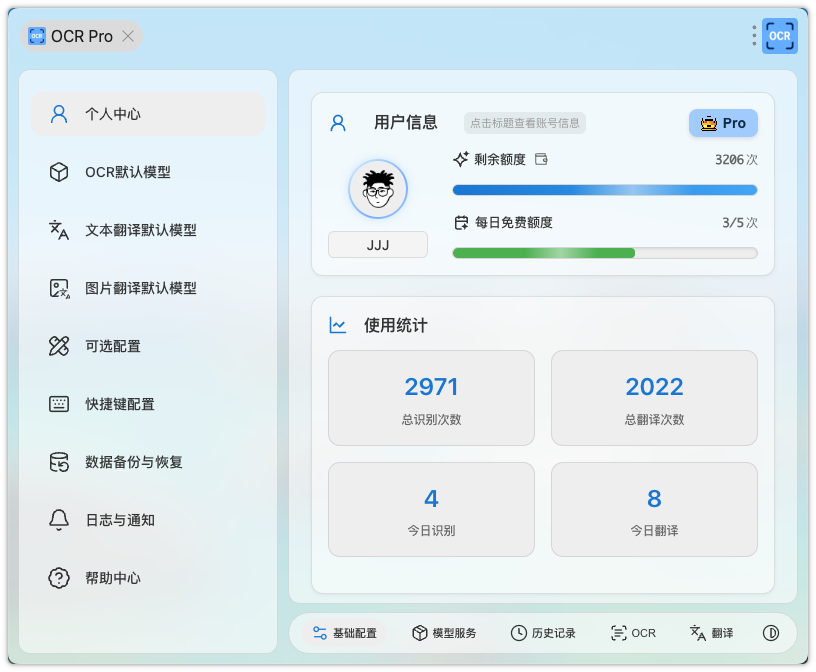Click the green 每日免费额度 progress bar
Screen dimensions: 816x672
point(605,253)
